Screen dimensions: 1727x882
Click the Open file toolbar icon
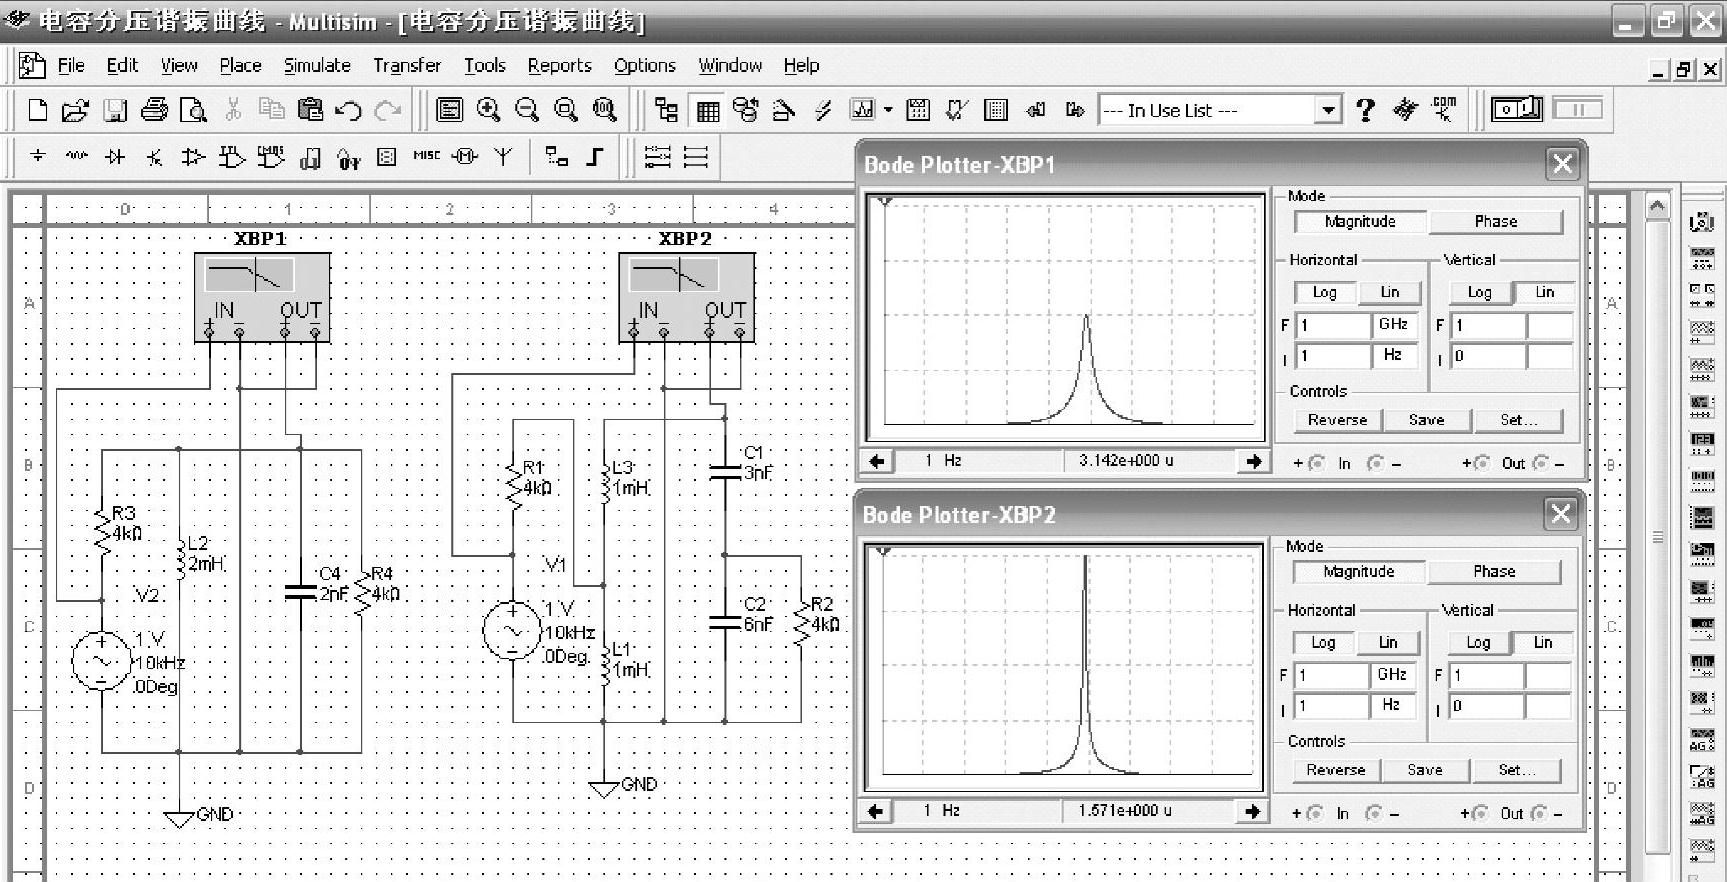pos(75,110)
